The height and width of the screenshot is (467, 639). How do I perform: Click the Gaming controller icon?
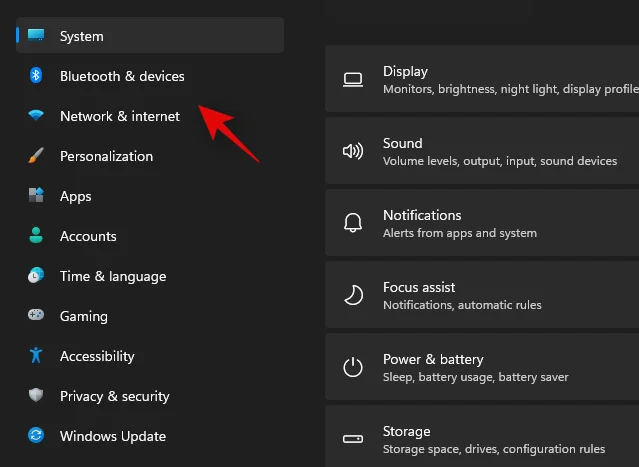click(x=36, y=316)
